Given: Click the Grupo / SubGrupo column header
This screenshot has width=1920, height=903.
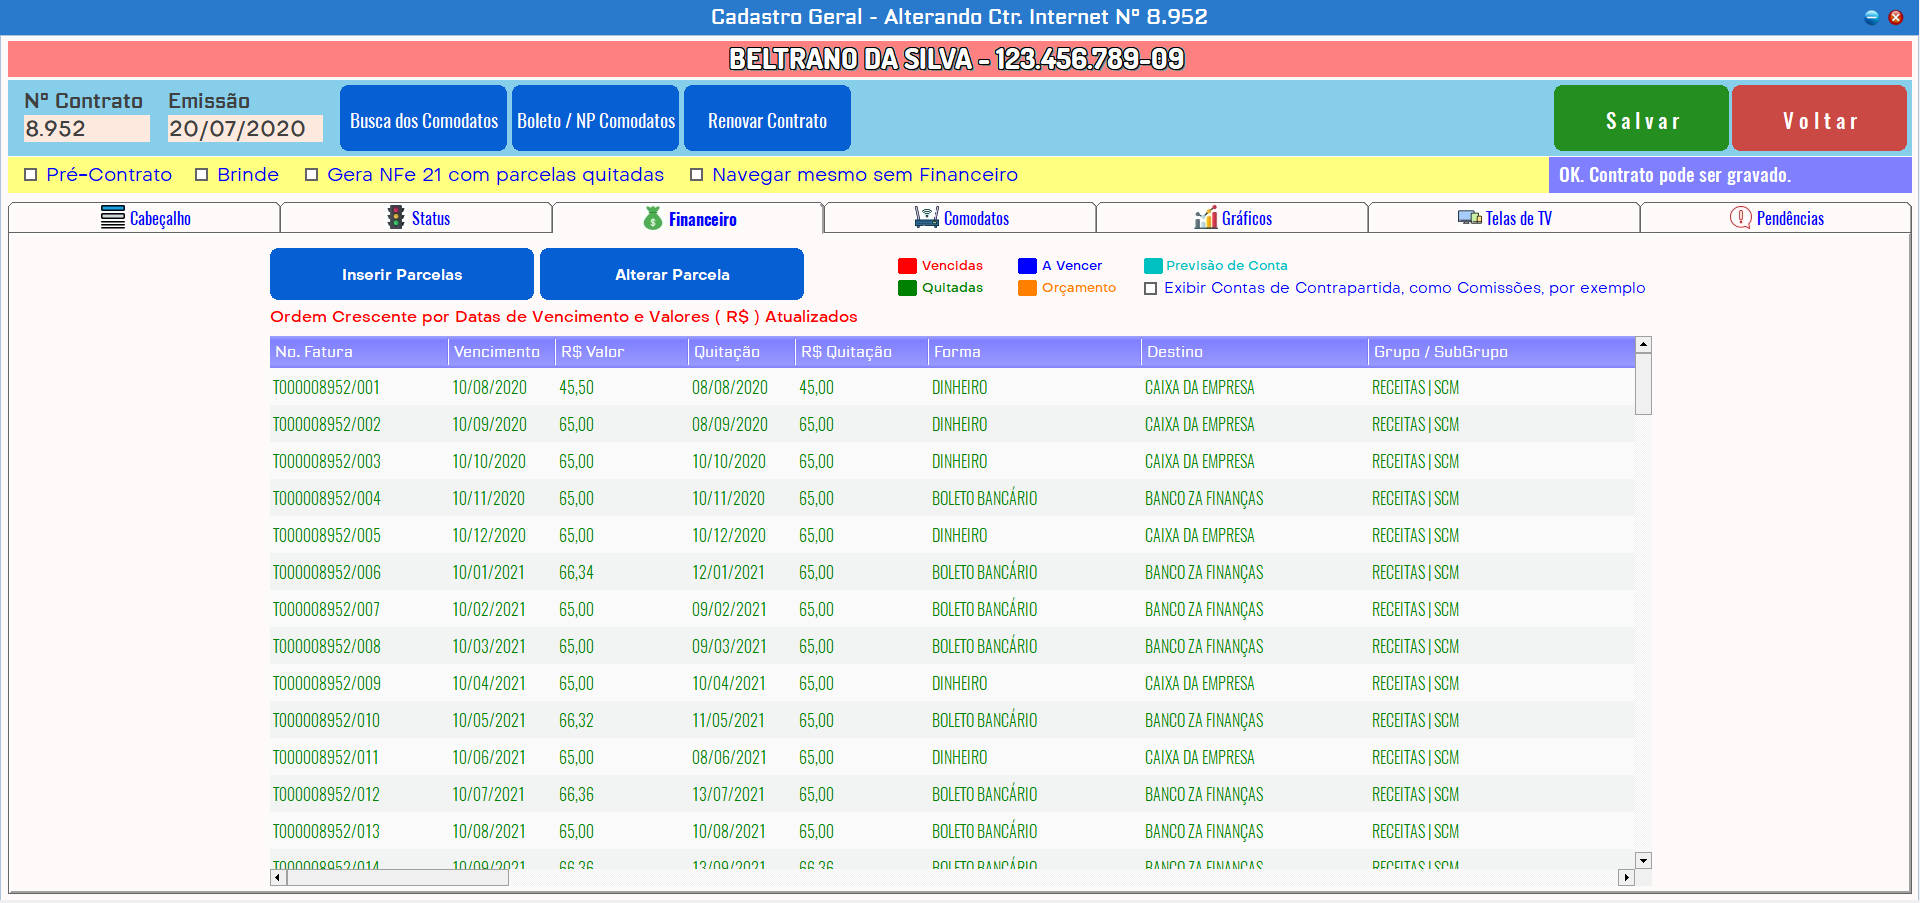Looking at the screenshot, I should coord(1501,352).
